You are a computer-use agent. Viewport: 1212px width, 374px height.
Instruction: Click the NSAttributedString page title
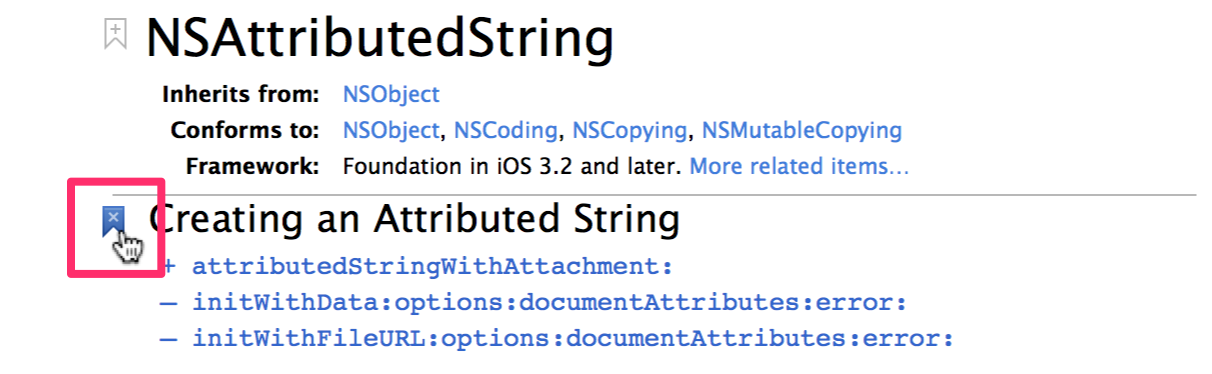(x=379, y=39)
